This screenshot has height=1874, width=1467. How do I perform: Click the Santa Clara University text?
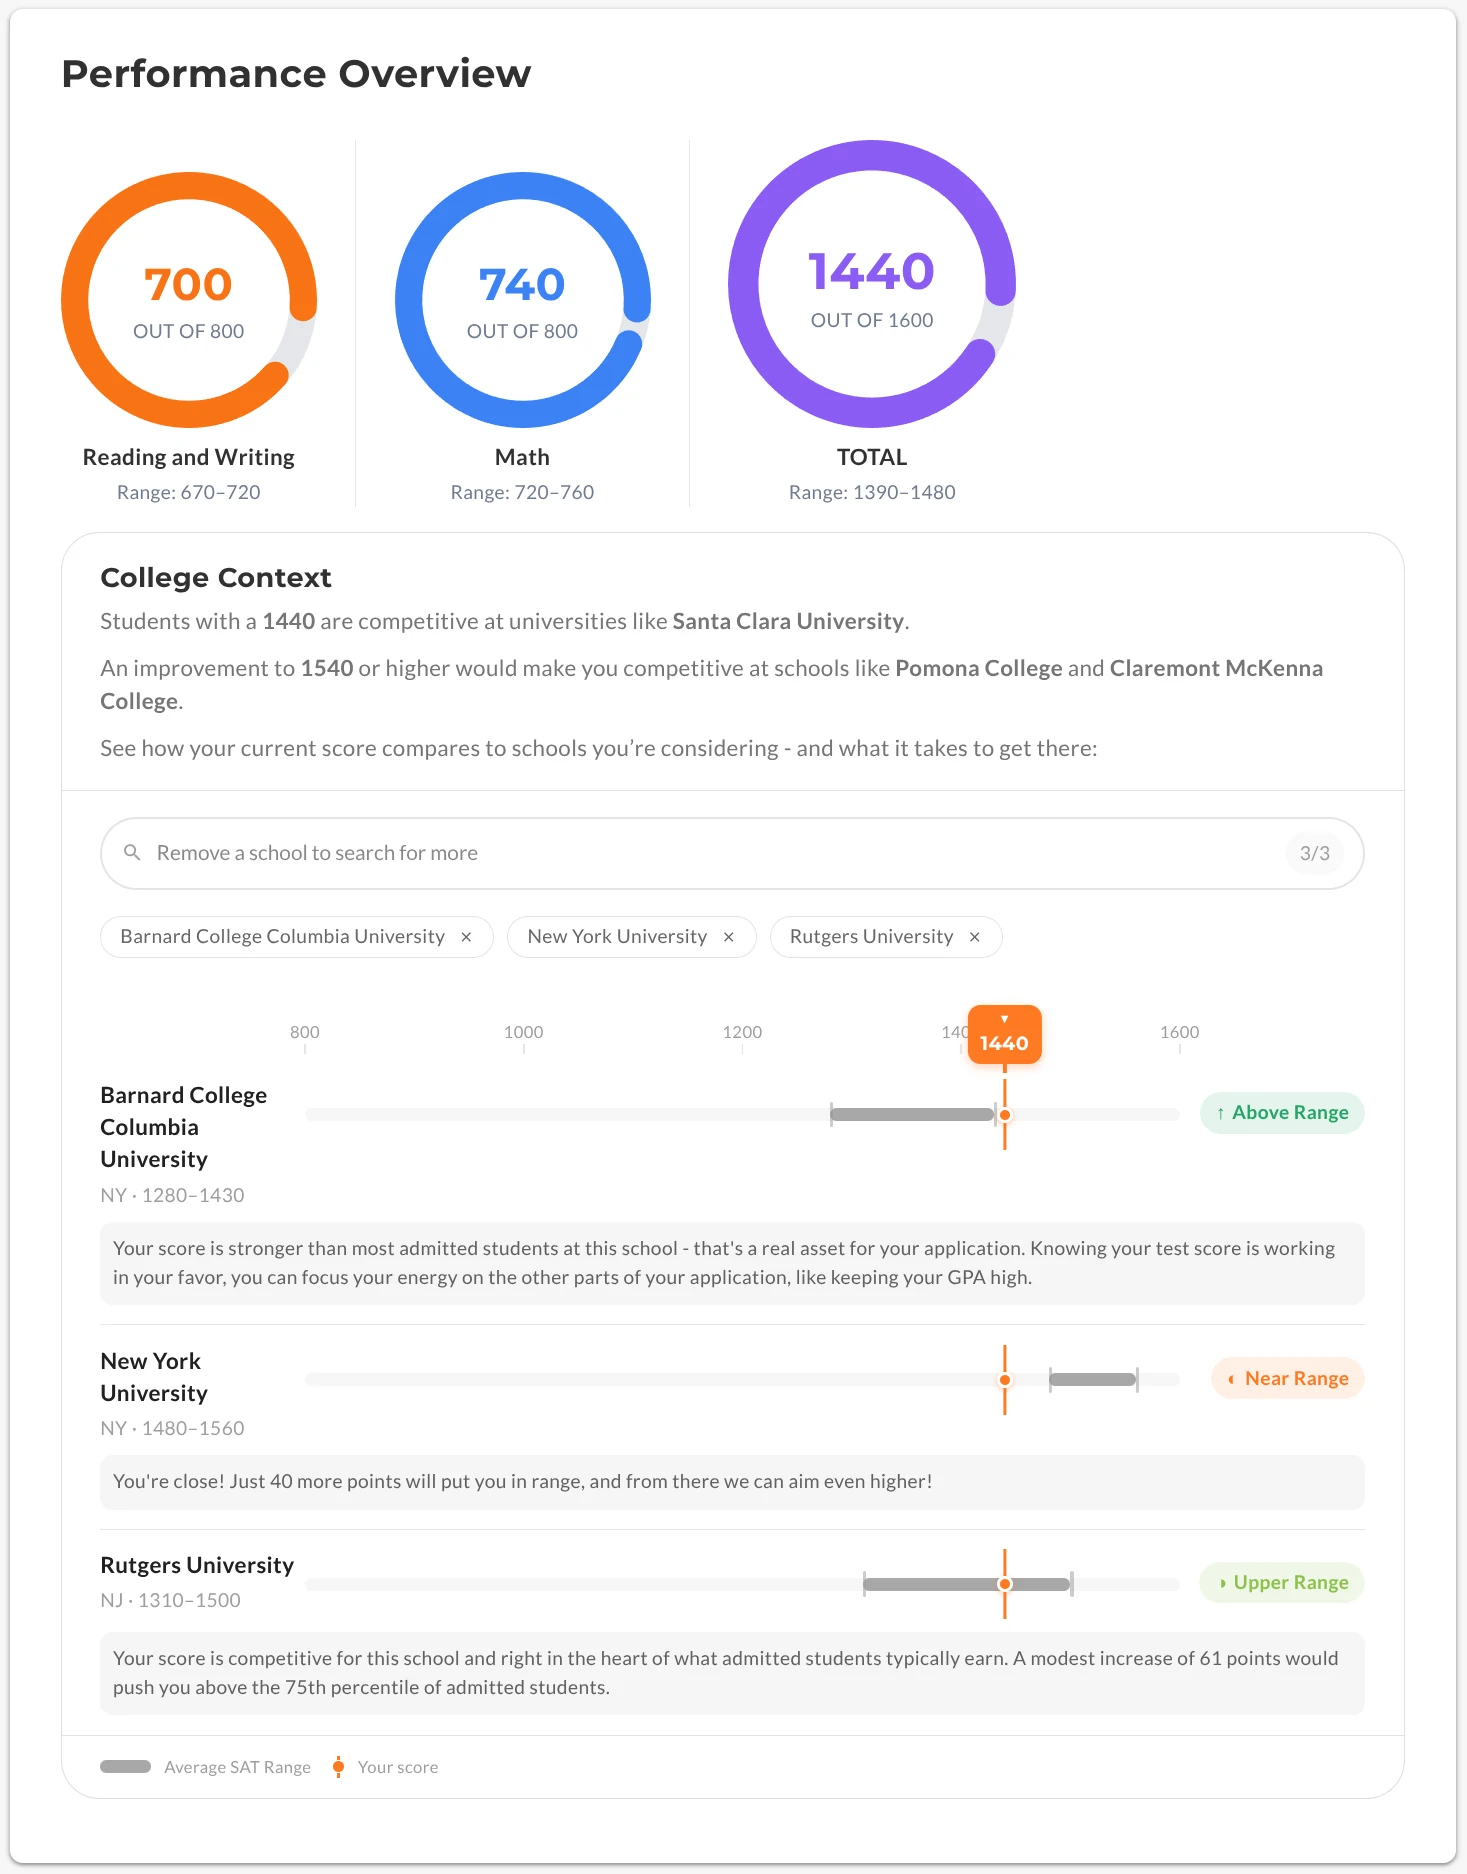[x=788, y=621]
